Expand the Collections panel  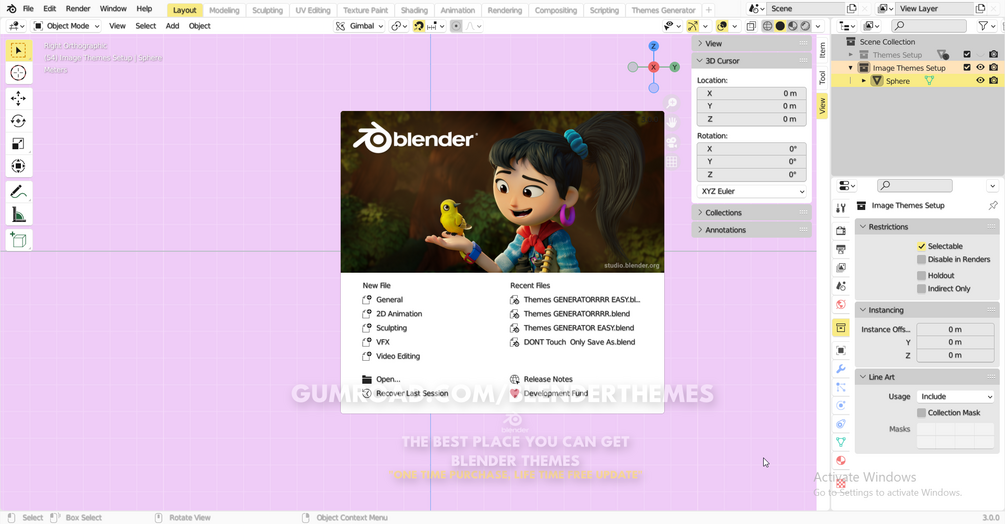click(700, 213)
